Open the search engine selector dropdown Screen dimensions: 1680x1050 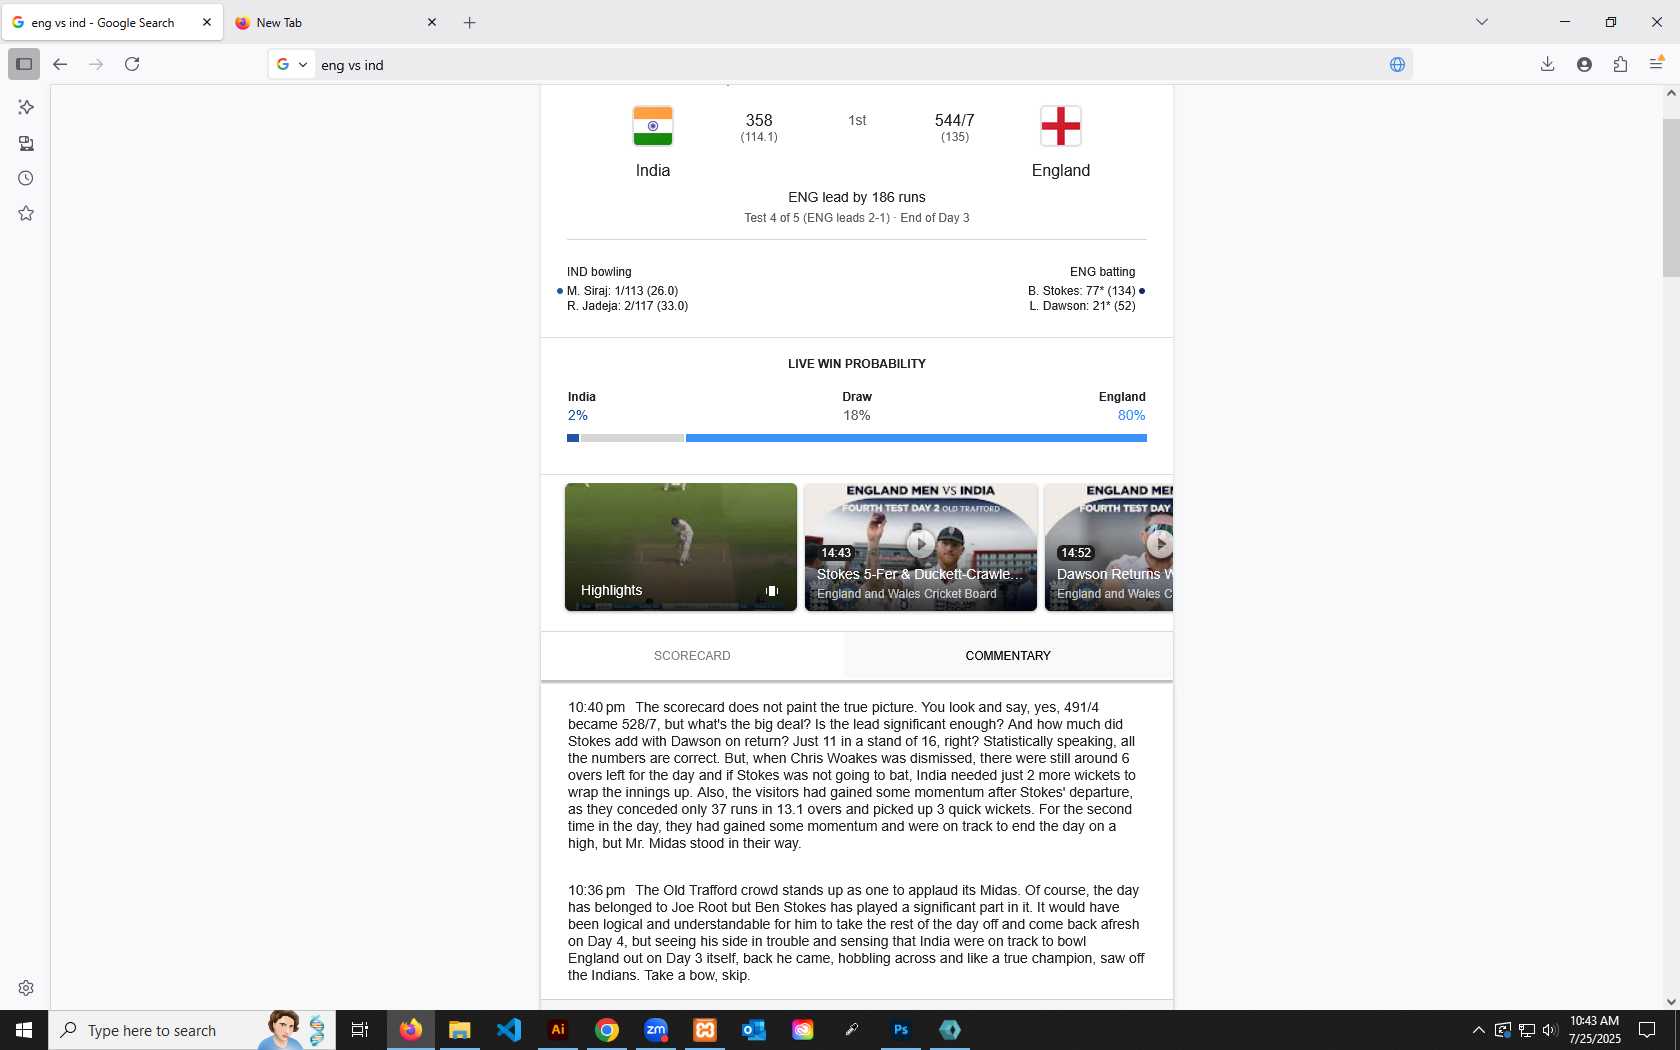[x=292, y=64]
